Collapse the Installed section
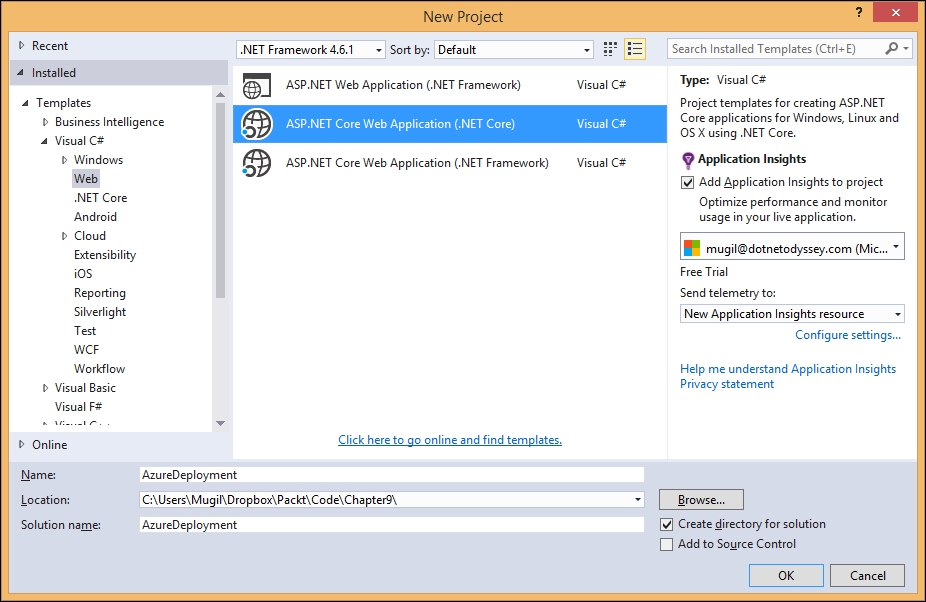 tap(21, 73)
